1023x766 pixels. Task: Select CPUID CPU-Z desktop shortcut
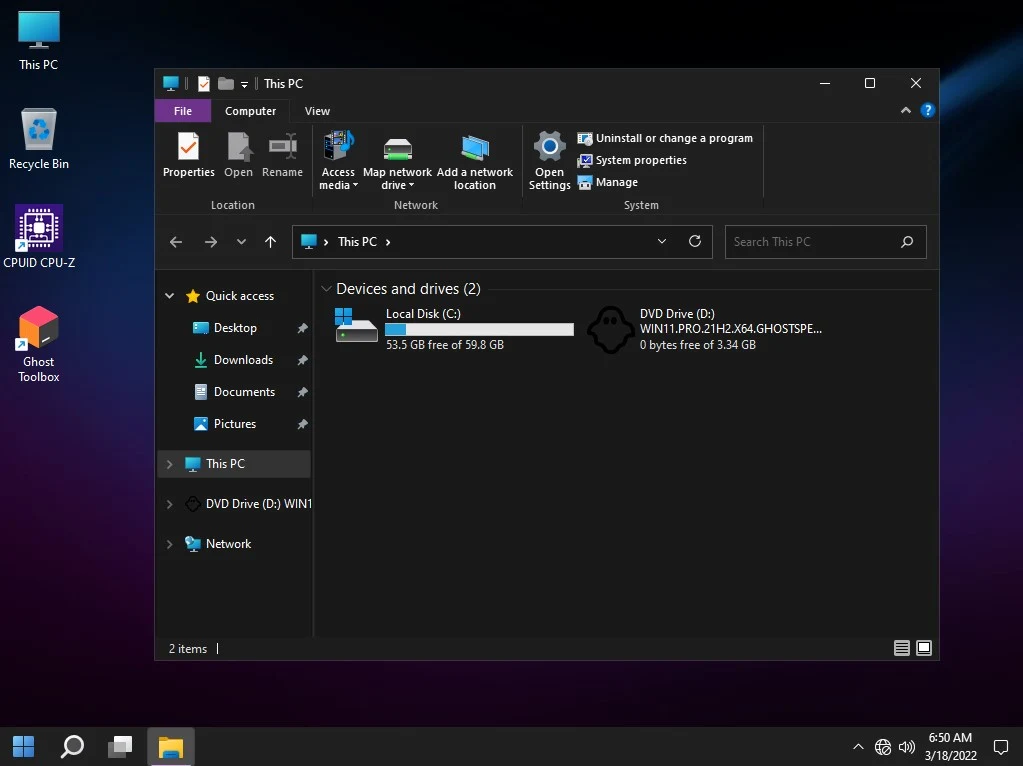(x=38, y=237)
